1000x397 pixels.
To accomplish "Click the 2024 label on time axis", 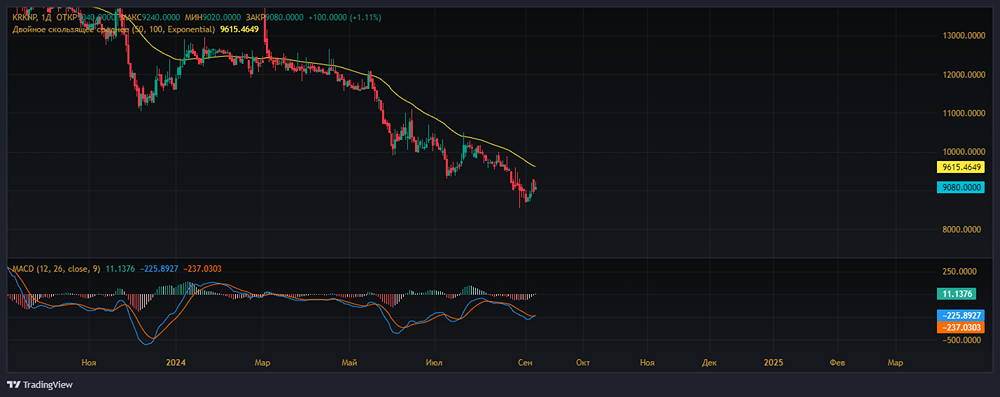I will pyautogui.click(x=175, y=363).
